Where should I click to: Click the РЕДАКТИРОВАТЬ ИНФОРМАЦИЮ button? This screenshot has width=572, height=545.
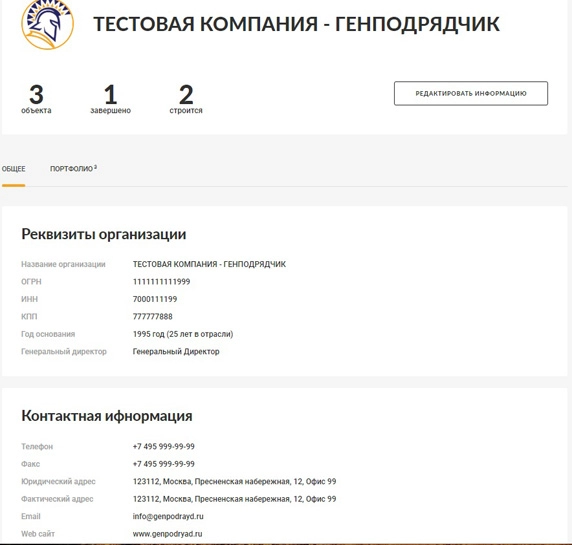471,93
